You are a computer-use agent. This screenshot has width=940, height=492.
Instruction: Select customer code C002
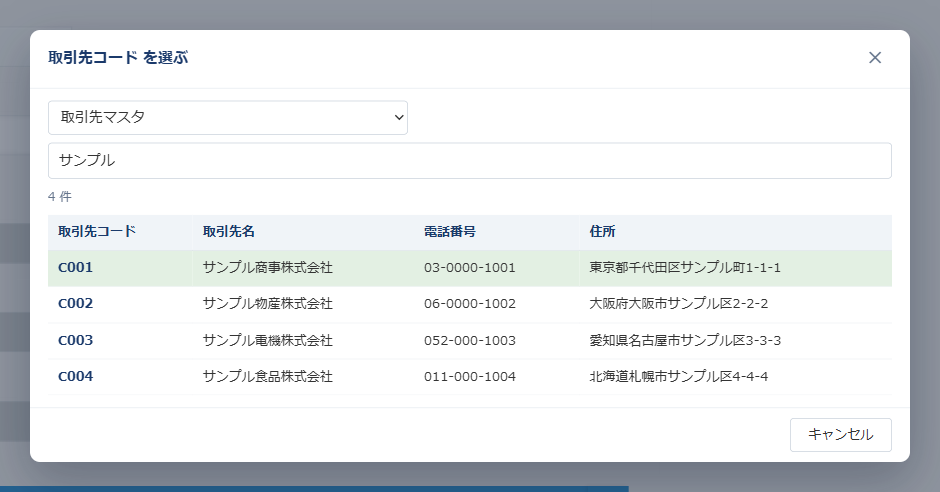tap(76, 303)
